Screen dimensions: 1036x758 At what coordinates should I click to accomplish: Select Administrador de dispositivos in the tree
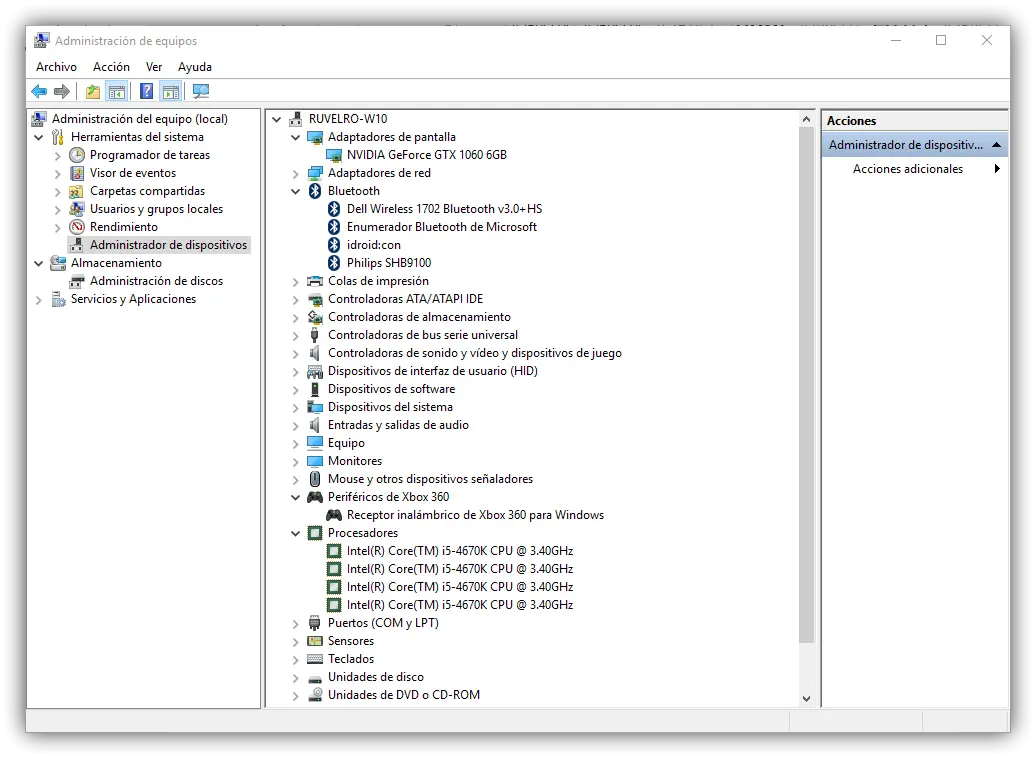click(x=168, y=245)
